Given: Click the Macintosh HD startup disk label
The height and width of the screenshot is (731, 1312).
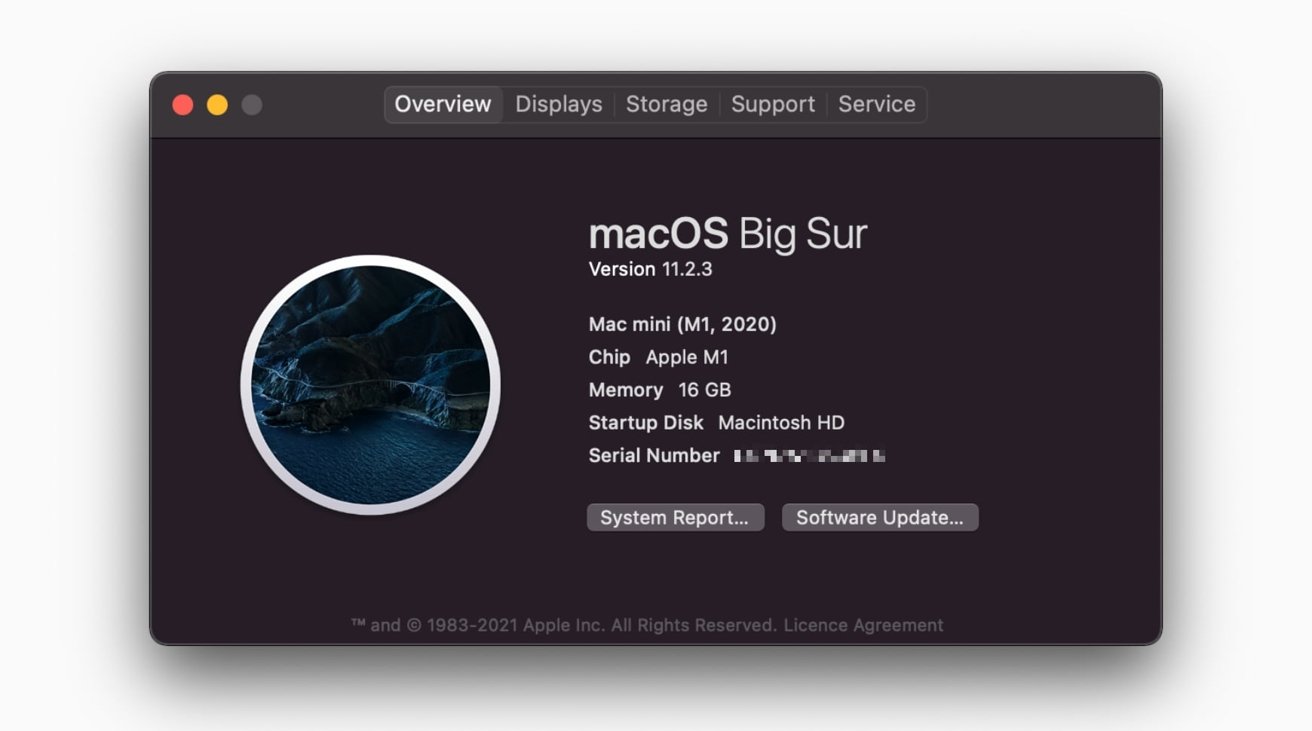Looking at the screenshot, I should point(779,422).
